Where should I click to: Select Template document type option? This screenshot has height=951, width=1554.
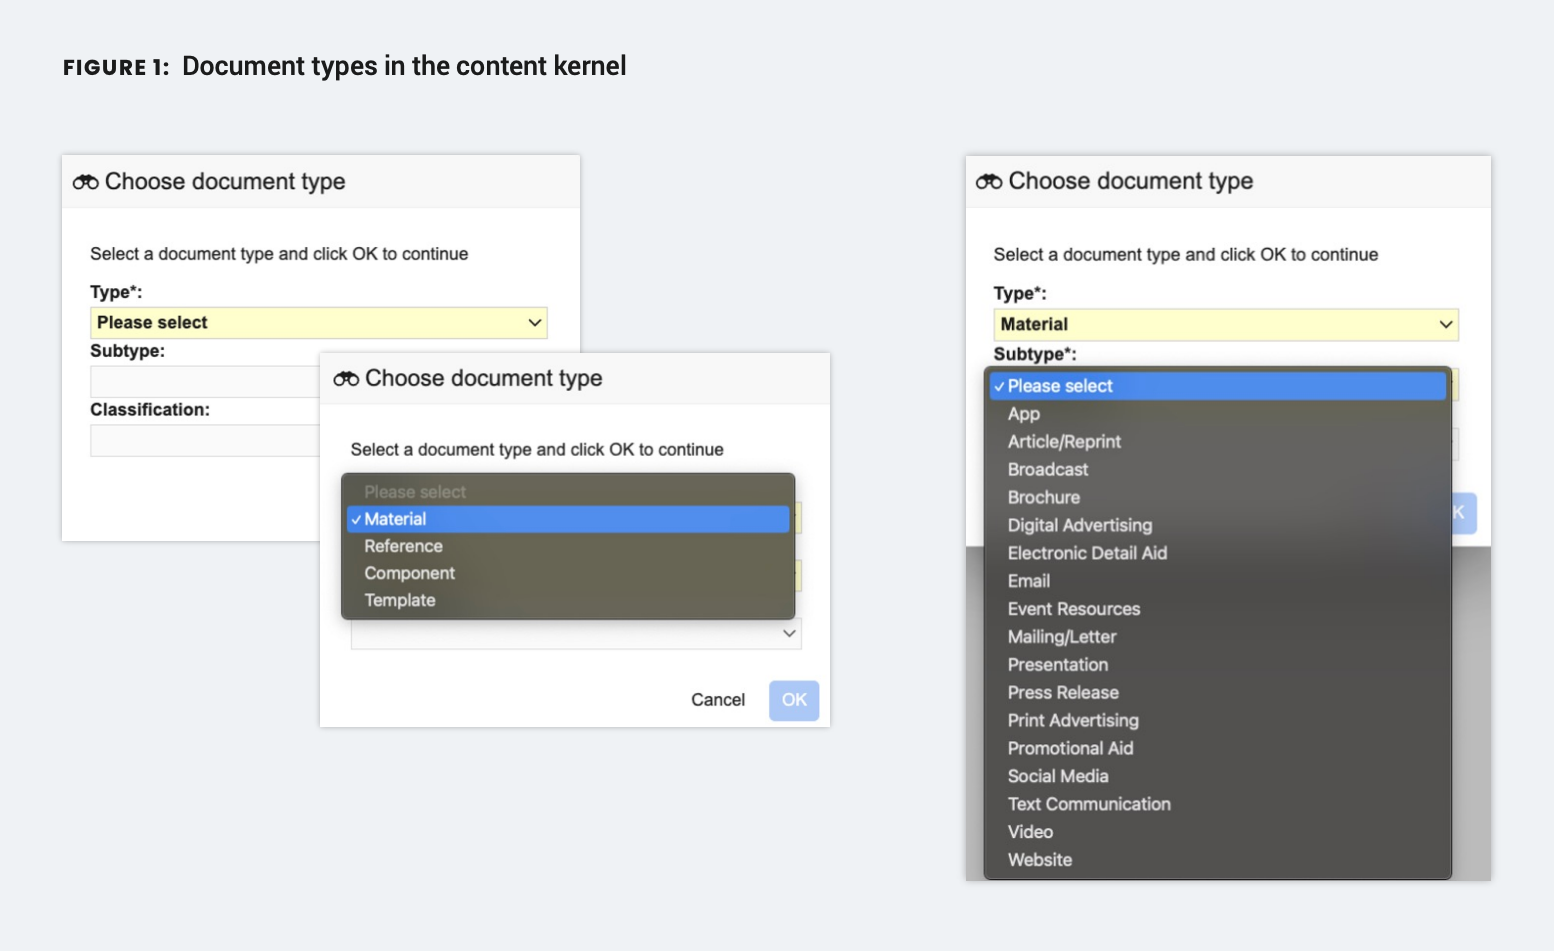pyautogui.click(x=400, y=600)
